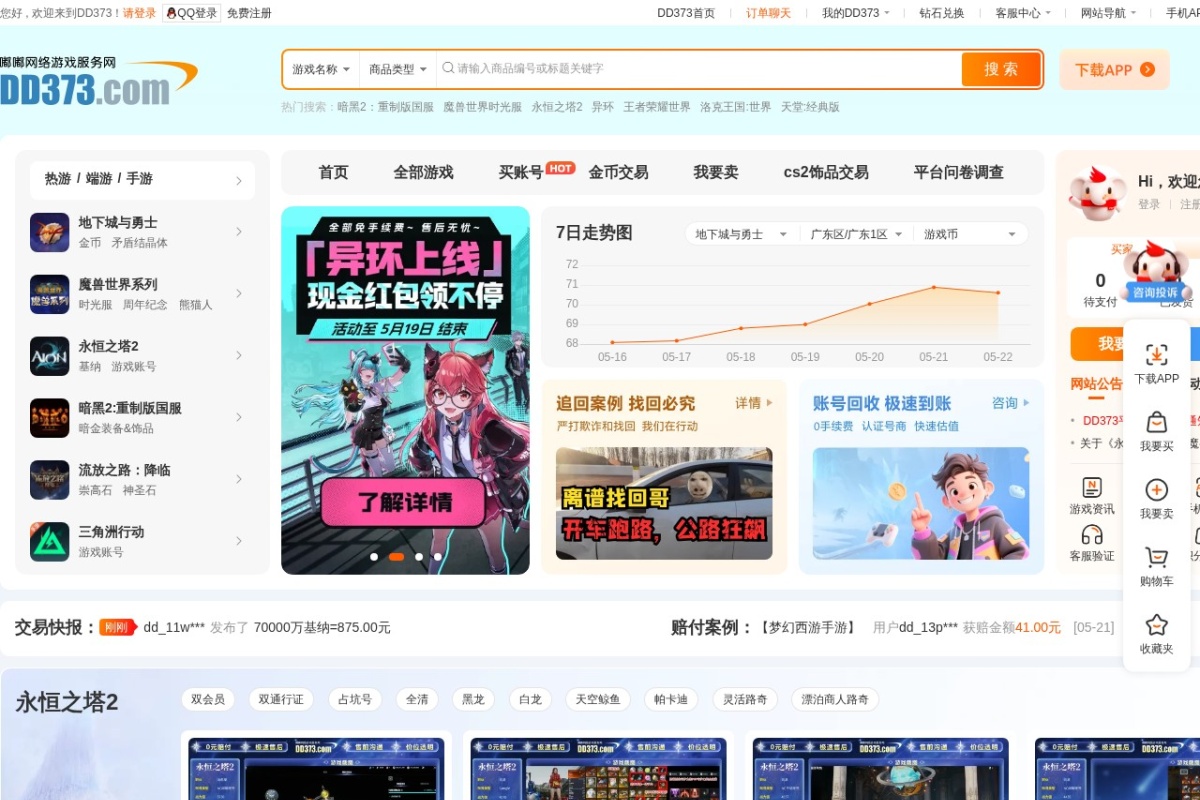Open the 平台问卷调查 navigation tab
1200x800 pixels.
point(958,172)
